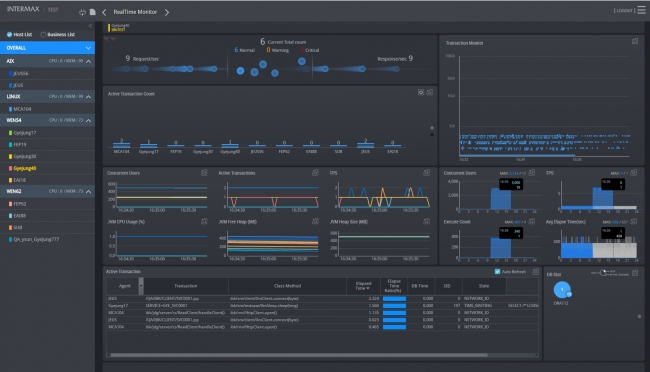Click the SERVICE=GVS_SVC0001 transaction cell
Viewport: 650px width, 372px height.
(x=166, y=306)
